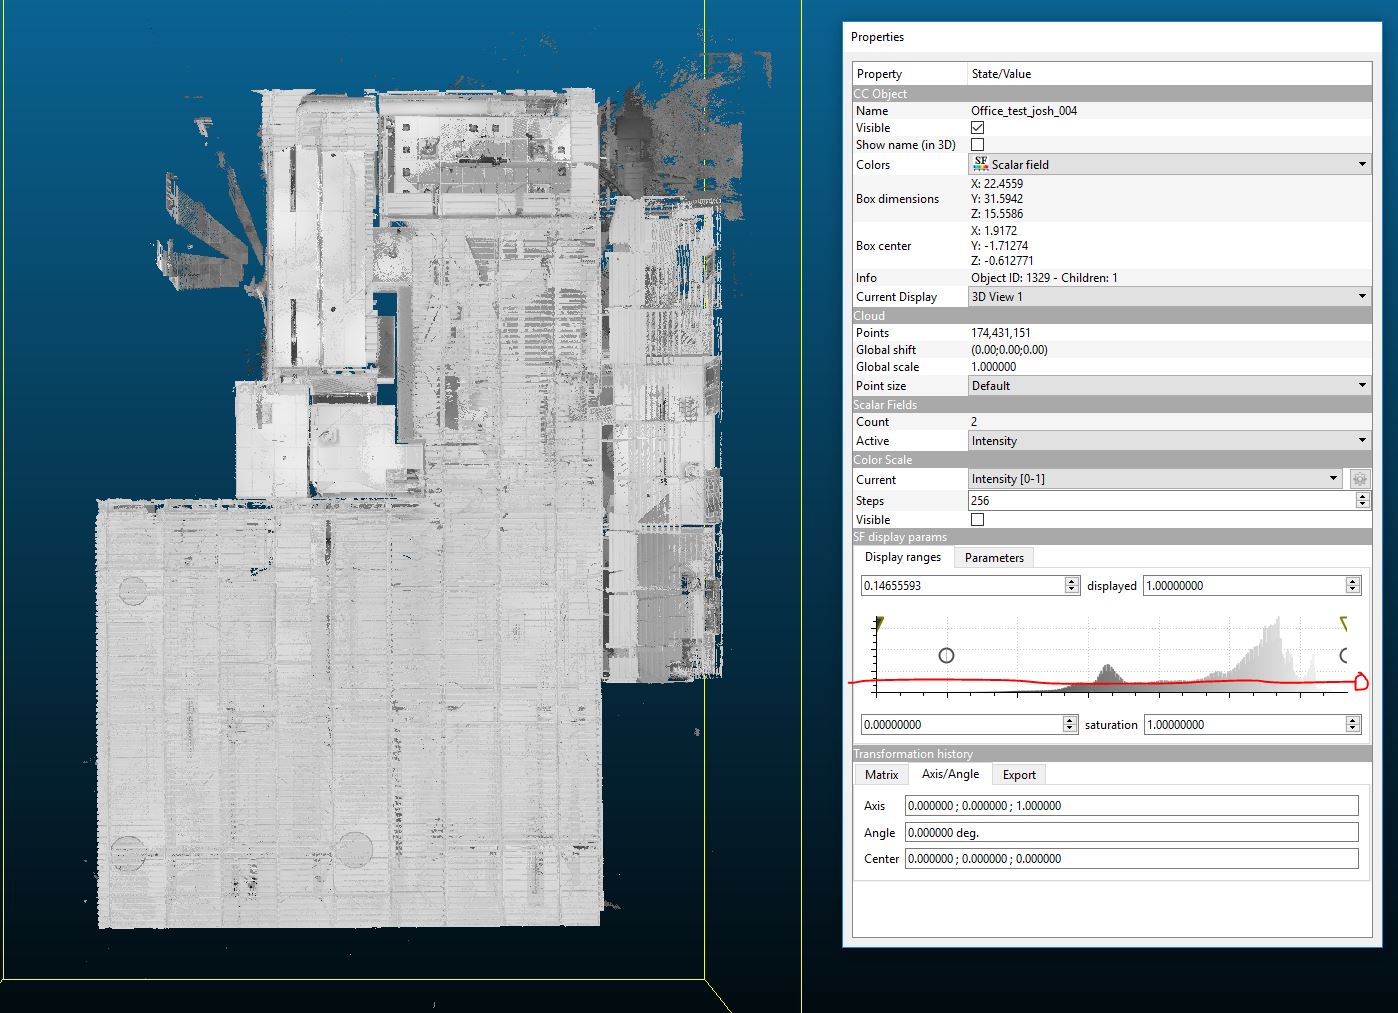Open the color scale editor gear icon

(x=1359, y=479)
